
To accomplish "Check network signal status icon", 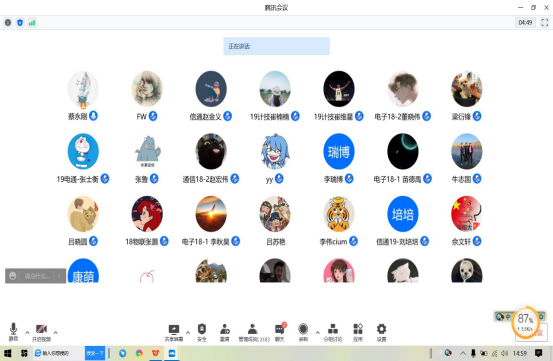I will [x=32, y=23].
